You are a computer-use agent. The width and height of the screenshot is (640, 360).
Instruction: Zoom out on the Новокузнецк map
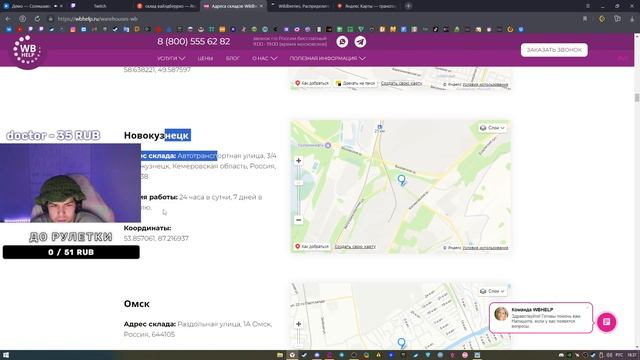(298, 220)
